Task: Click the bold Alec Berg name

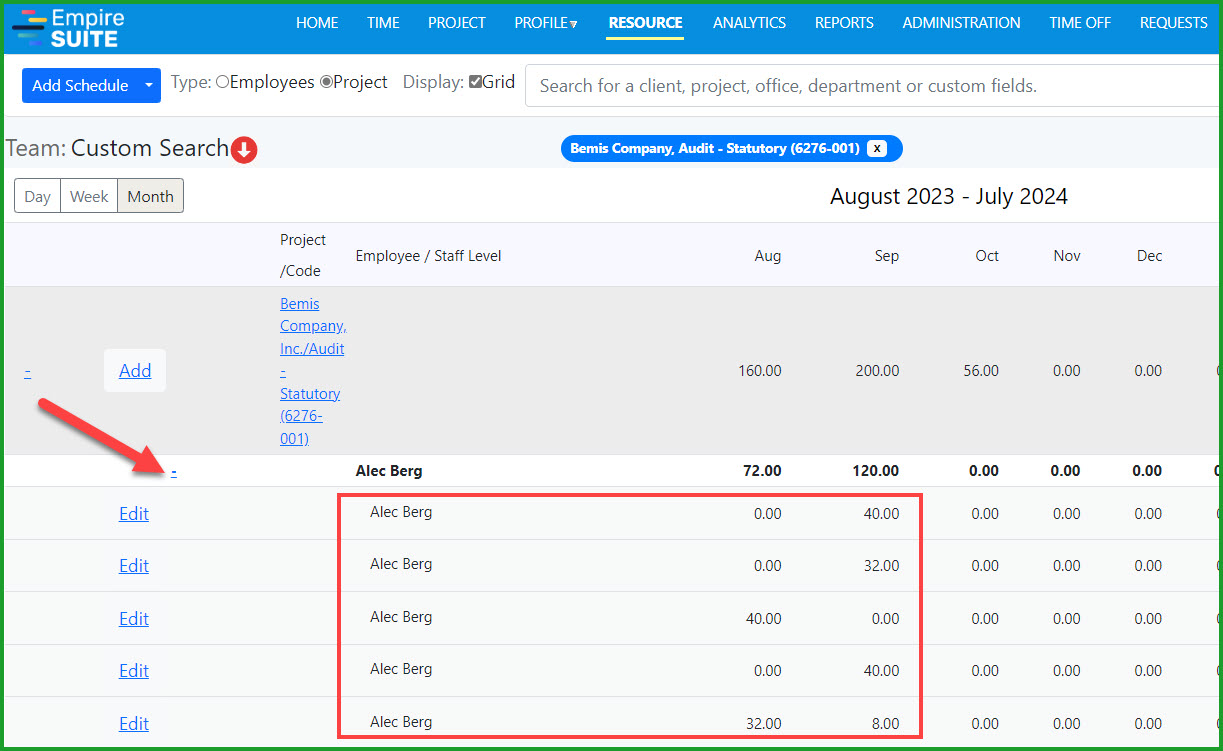Action: 389,471
